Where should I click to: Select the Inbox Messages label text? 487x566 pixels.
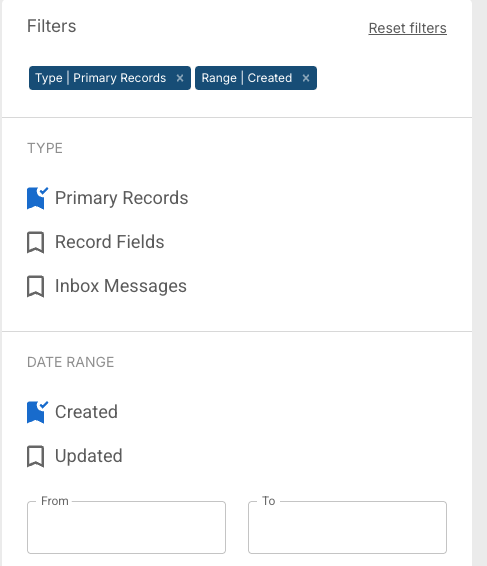121,286
